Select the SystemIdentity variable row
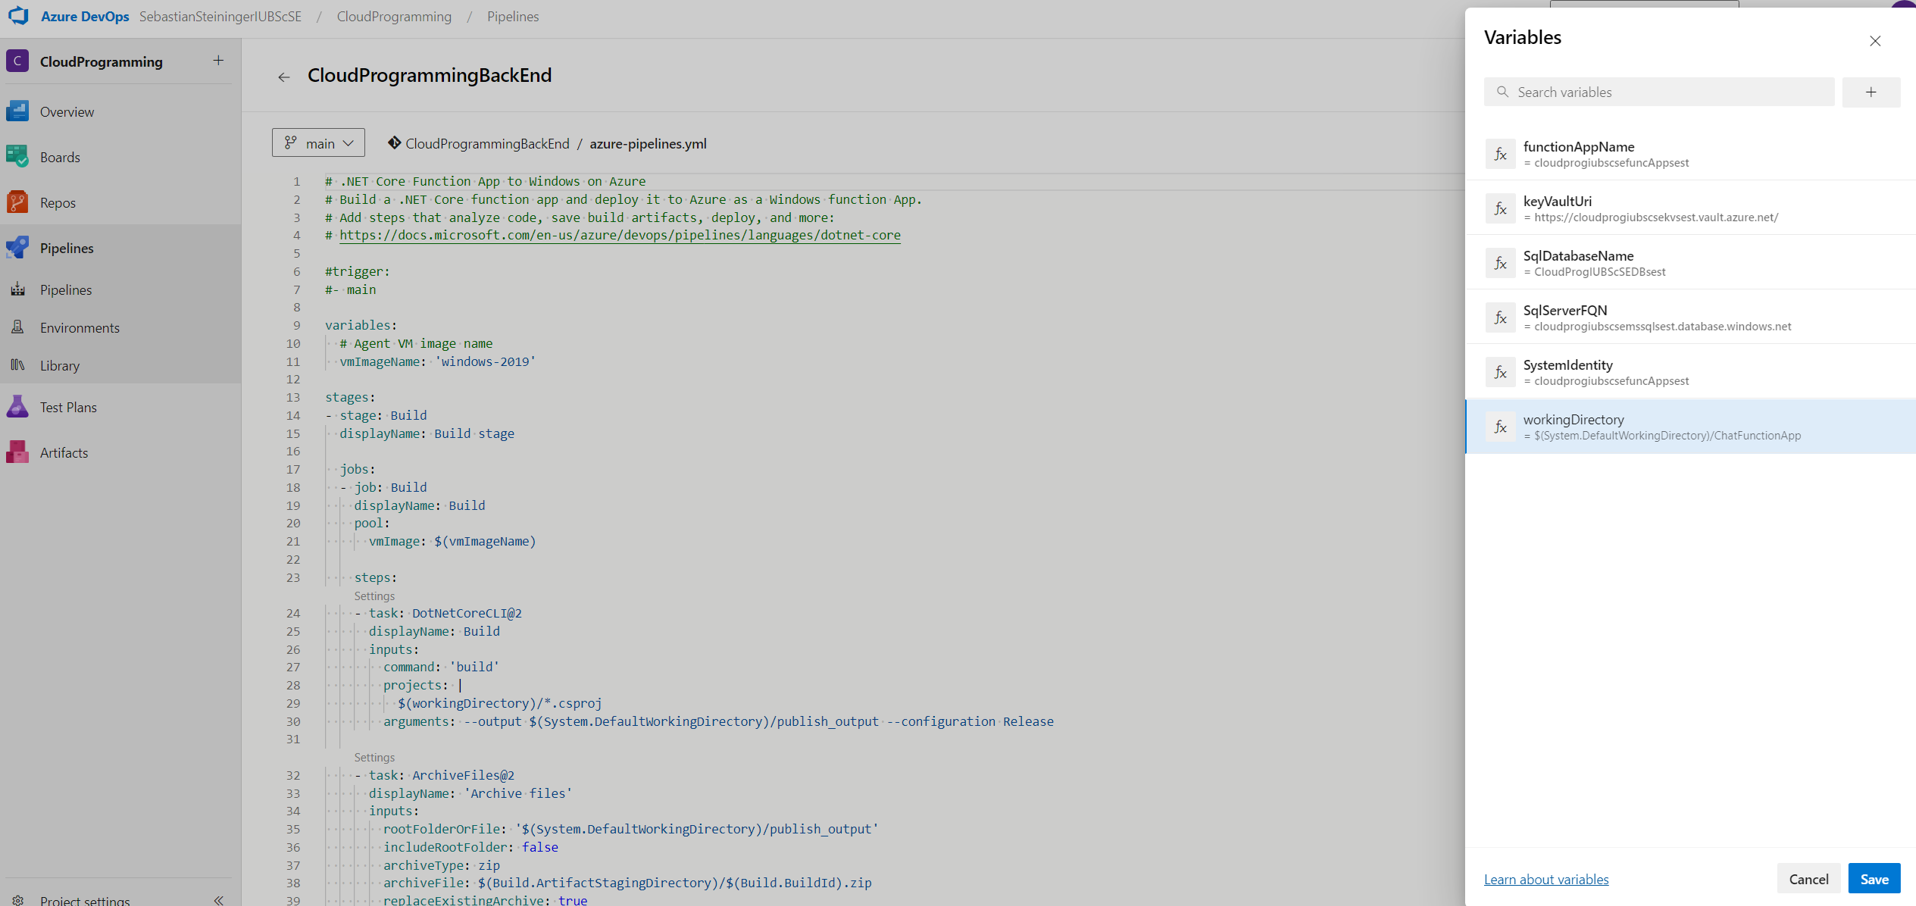The width and height of the screenshot is (1916, 906). (1691, 372)
